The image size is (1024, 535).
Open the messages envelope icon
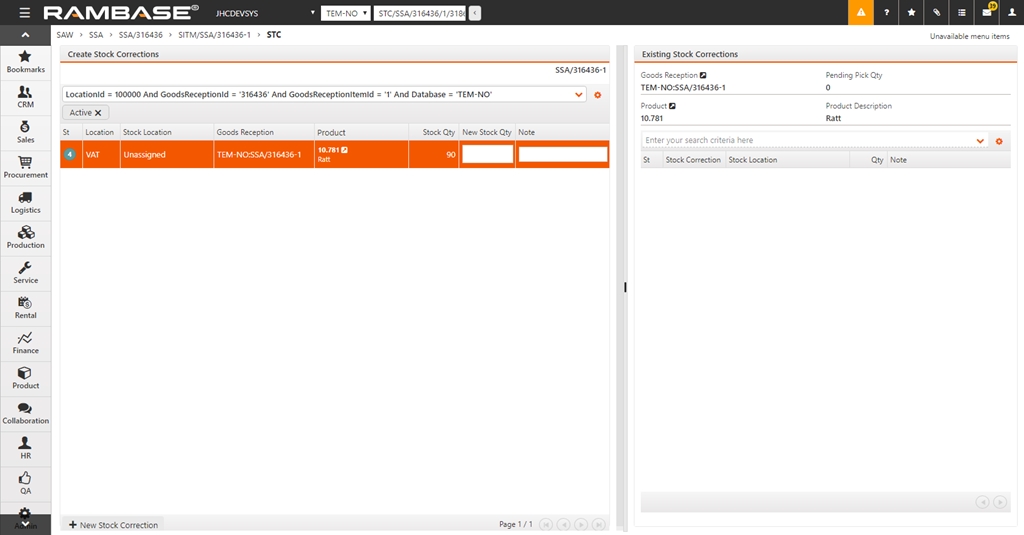tap(986, 13)
